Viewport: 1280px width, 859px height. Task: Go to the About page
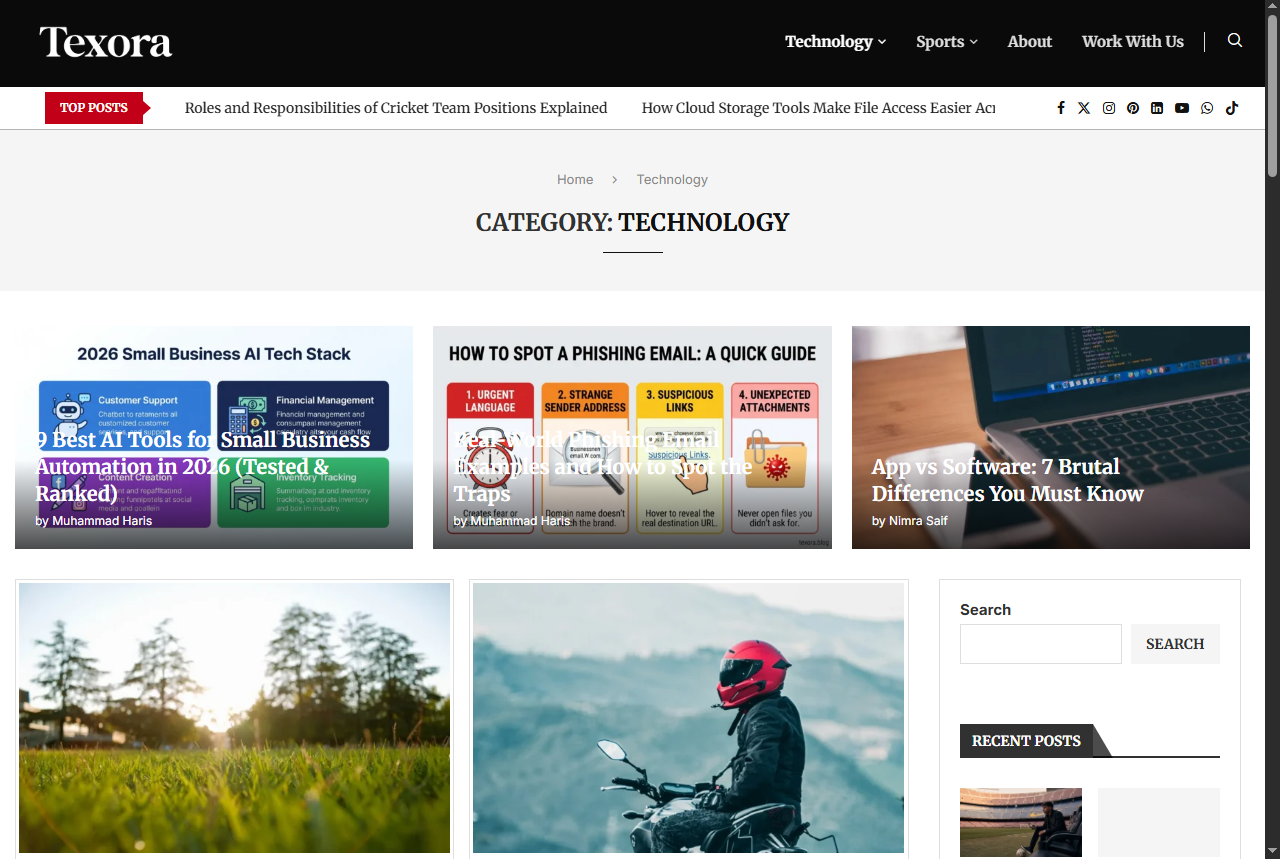click(1030, 41)
